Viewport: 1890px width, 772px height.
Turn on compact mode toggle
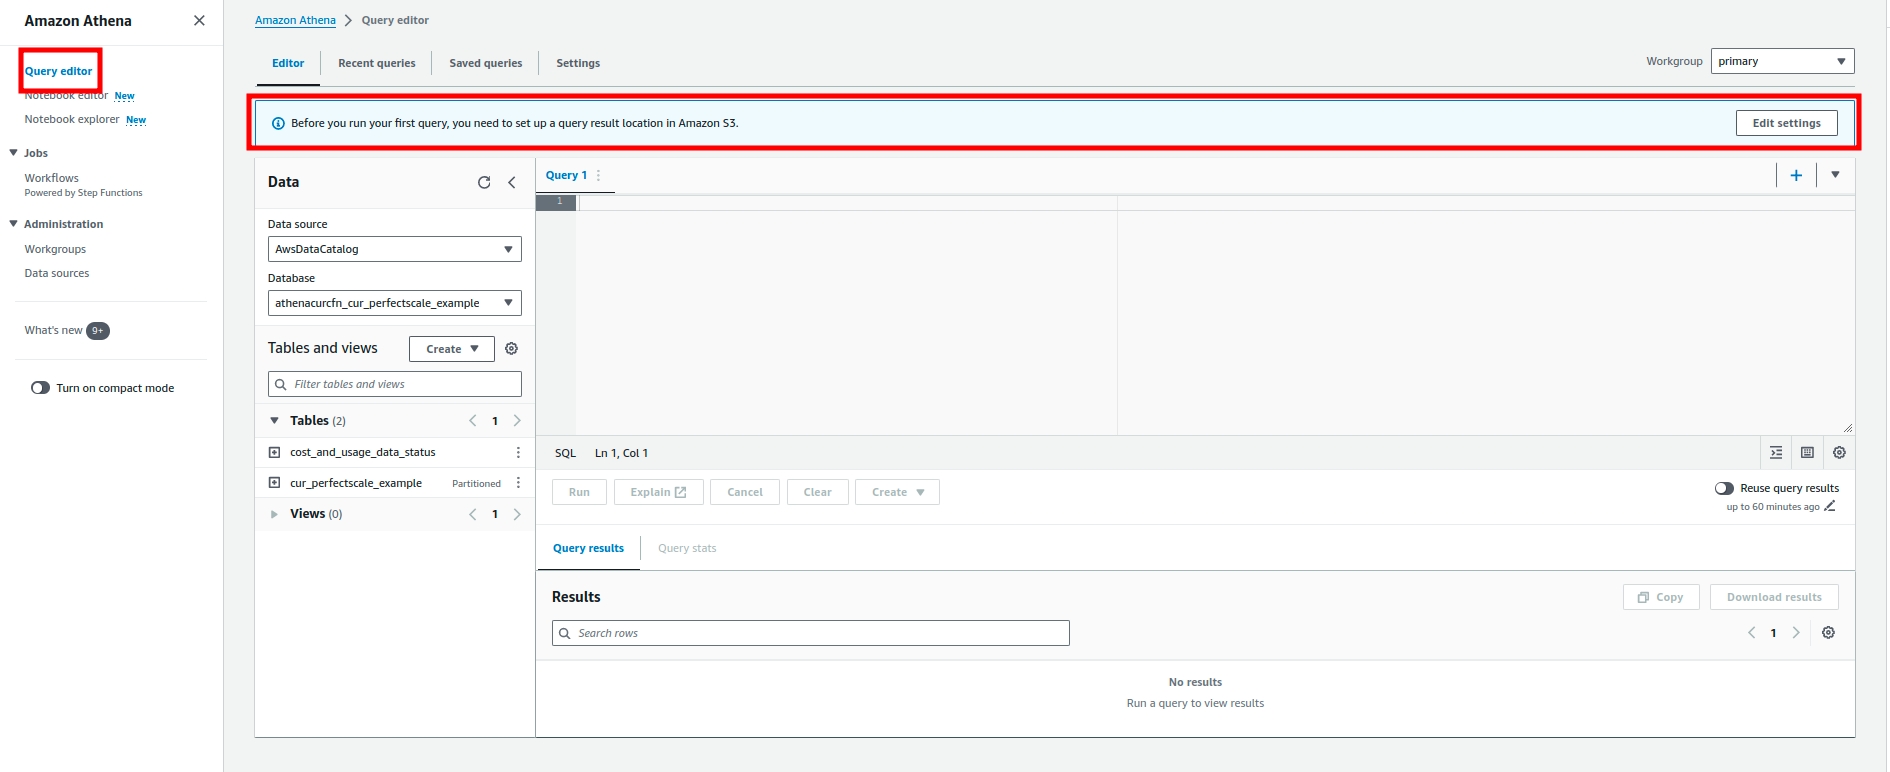point(41,388)
